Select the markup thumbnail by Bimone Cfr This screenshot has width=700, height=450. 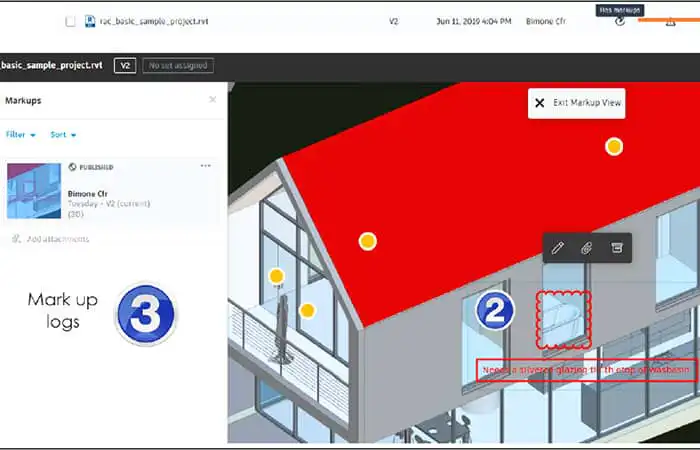tap(34, 191)
